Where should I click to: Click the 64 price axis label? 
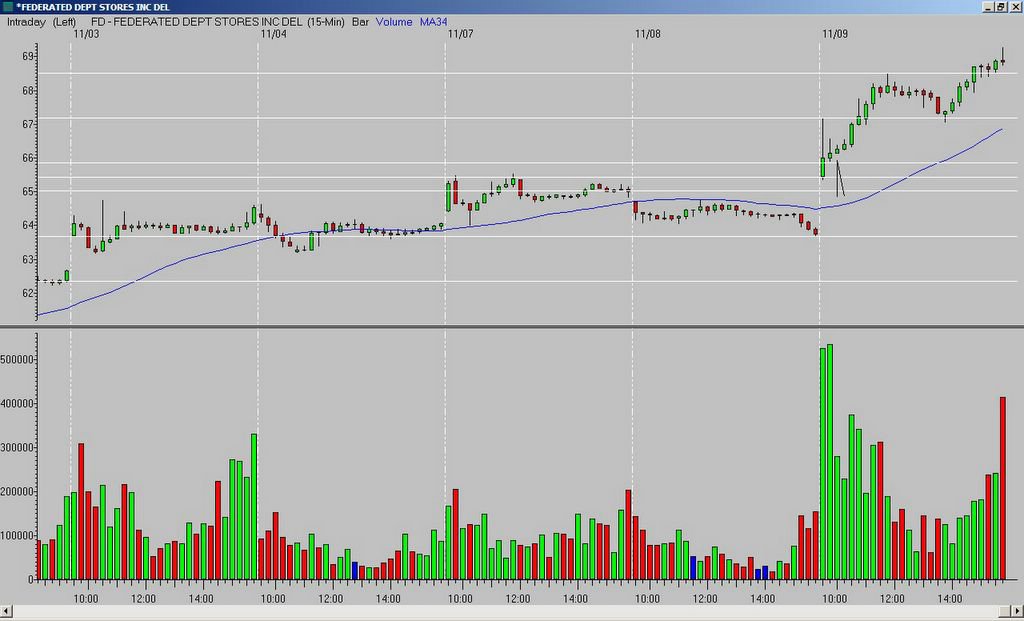[x=27, y=226]
